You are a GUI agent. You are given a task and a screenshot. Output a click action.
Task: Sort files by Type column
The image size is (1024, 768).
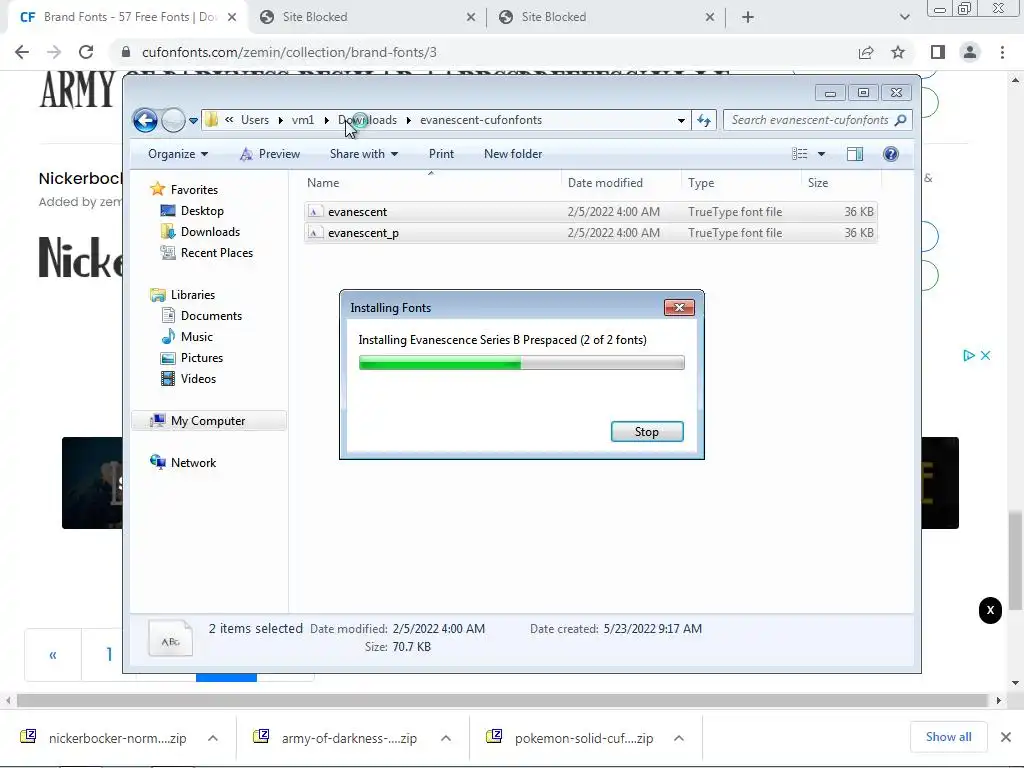coord(741,183)
